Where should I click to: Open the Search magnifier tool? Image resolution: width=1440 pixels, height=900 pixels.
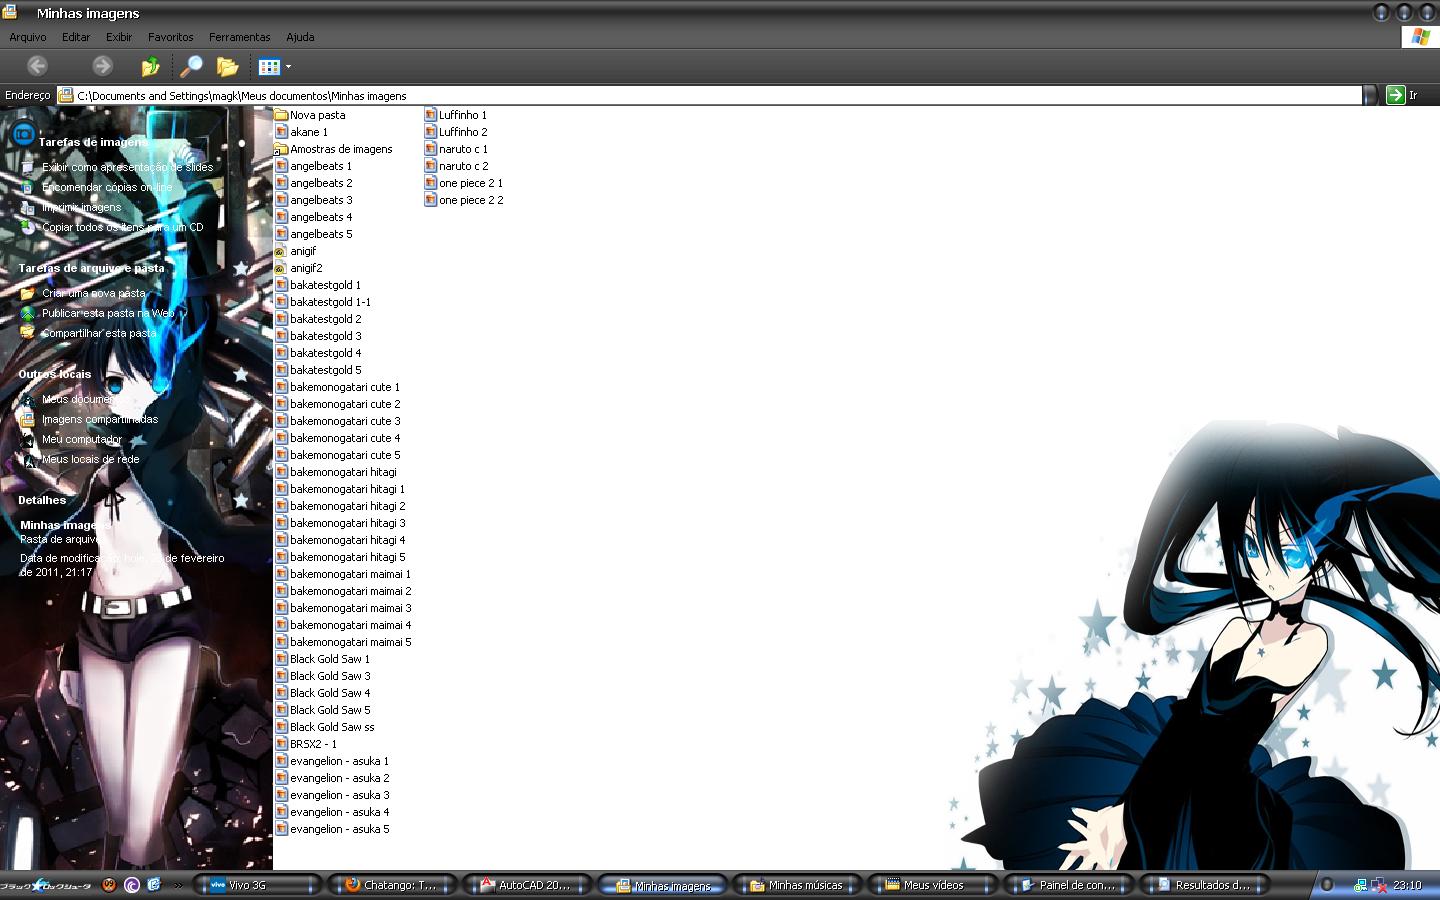(x=190, y=67)
